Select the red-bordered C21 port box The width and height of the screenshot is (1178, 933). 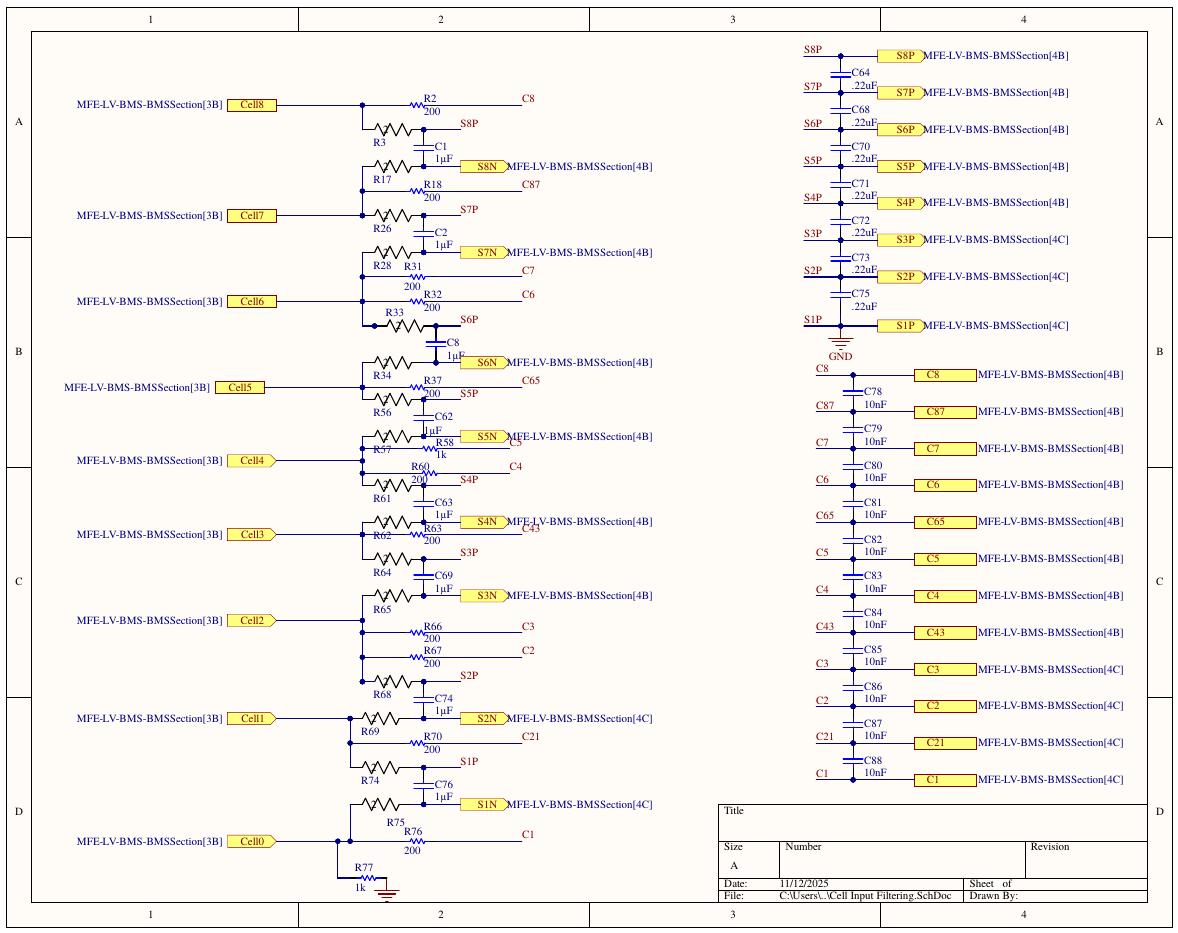[x=945, y=743]
